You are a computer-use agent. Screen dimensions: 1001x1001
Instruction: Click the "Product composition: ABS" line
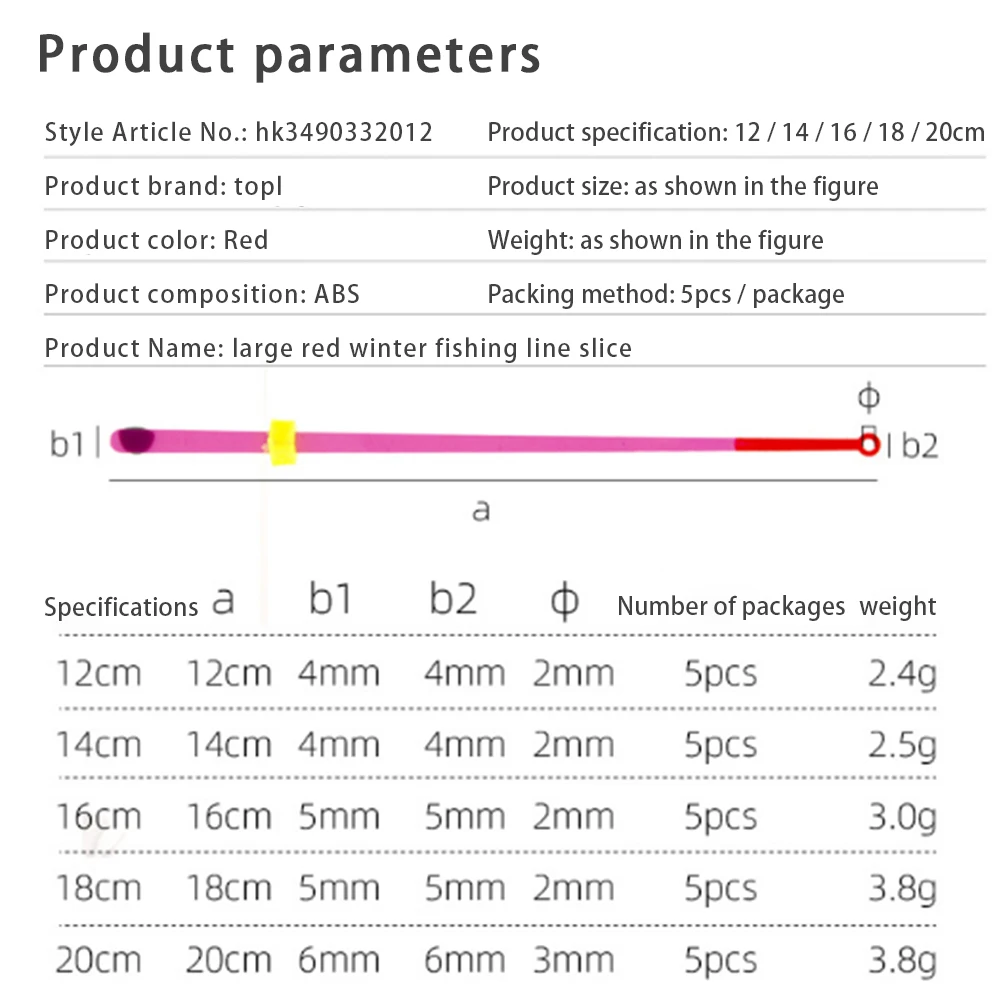click(202, 294)
